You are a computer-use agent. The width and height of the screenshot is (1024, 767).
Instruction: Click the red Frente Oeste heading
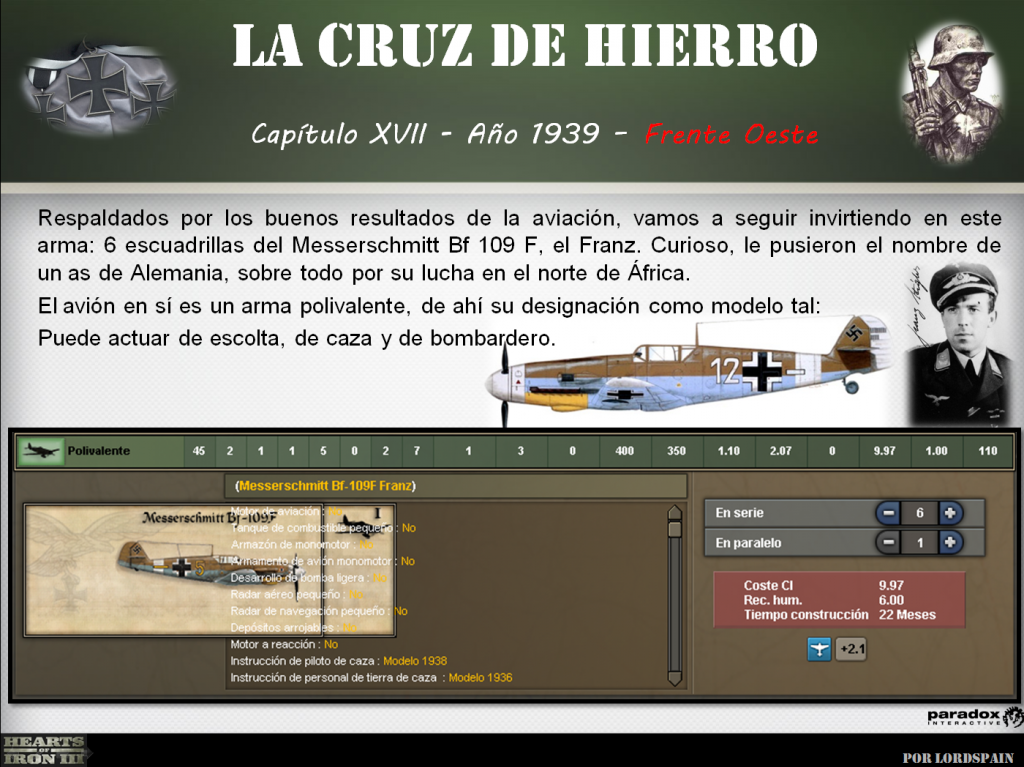coord(731,135)
